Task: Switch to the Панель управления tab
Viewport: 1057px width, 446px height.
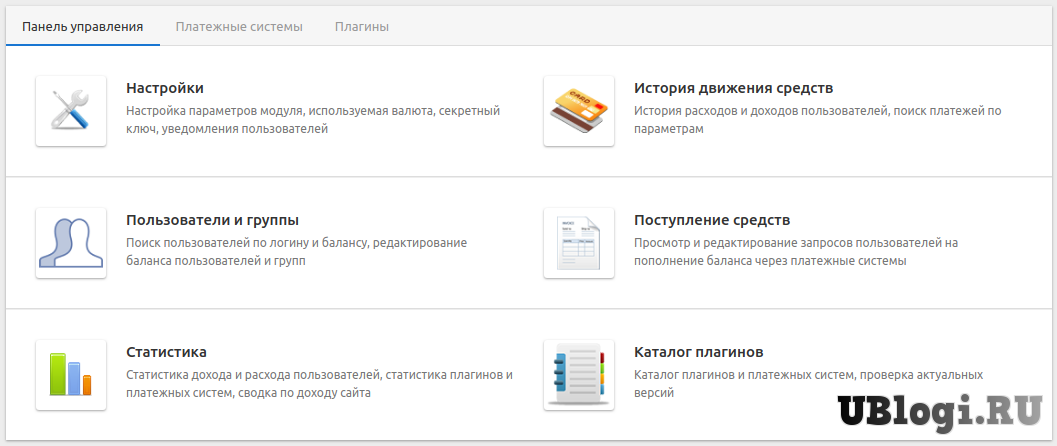Action: coord(82,27)
